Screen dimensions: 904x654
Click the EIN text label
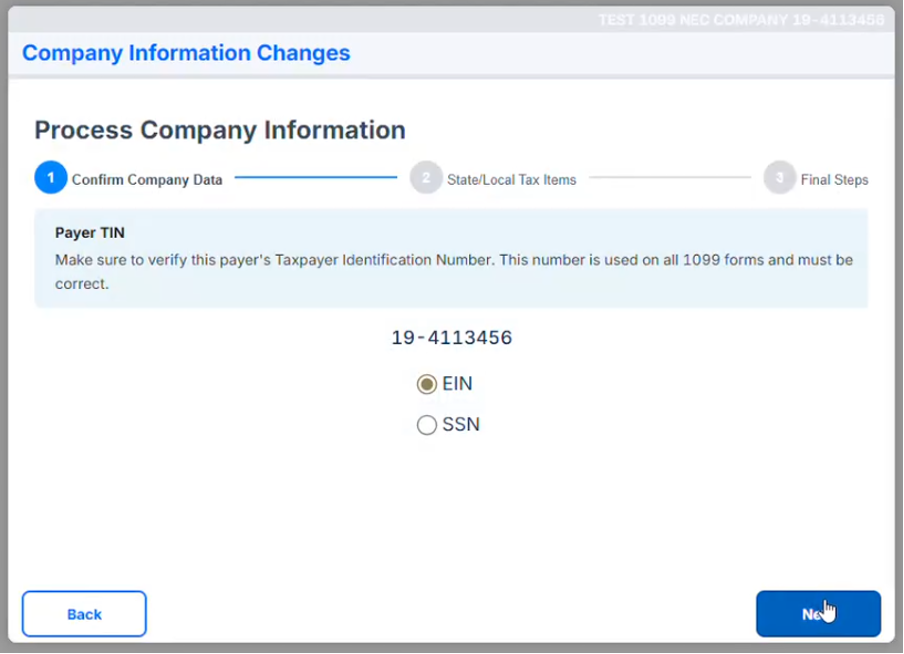[457, 384]
